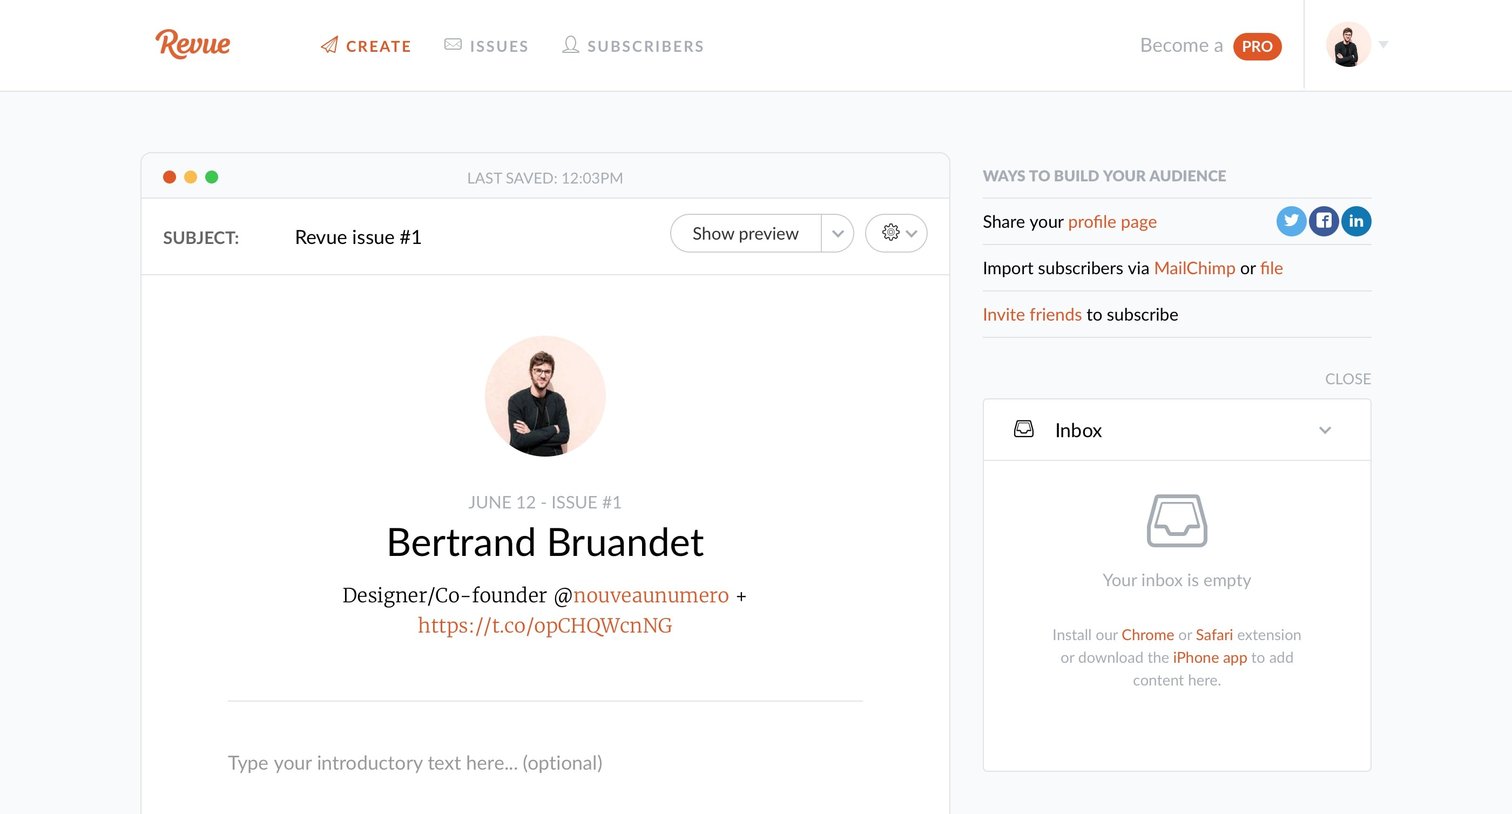Share profile page on Facebook
Screen dimensions: 1512x814
[x=1323, y=221]
